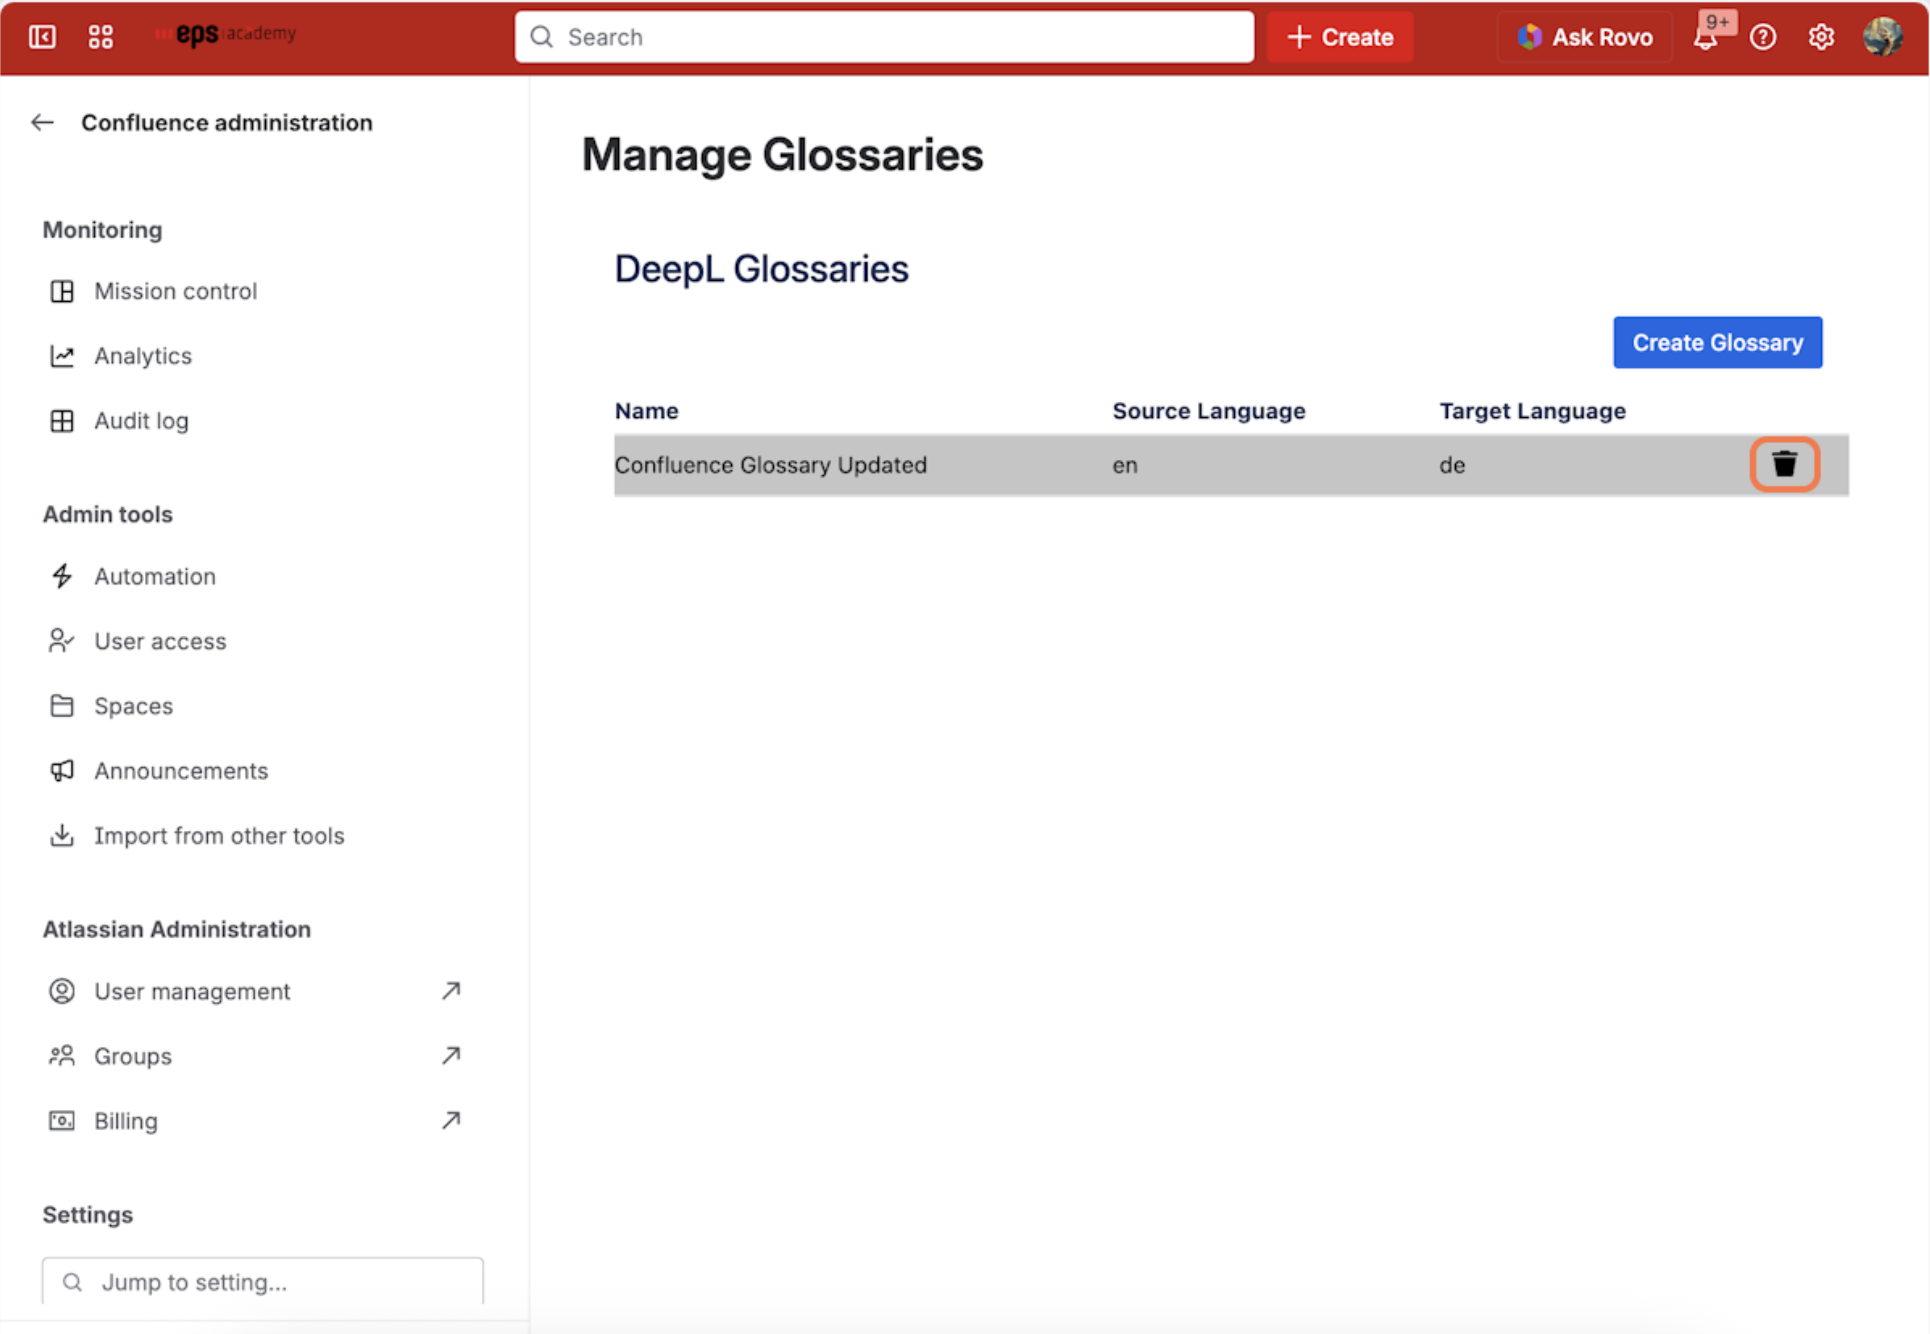Open Analytics in the sidebar
Image resolution: width=1930 pixels, height=1334 pixels.
[142, 356]
